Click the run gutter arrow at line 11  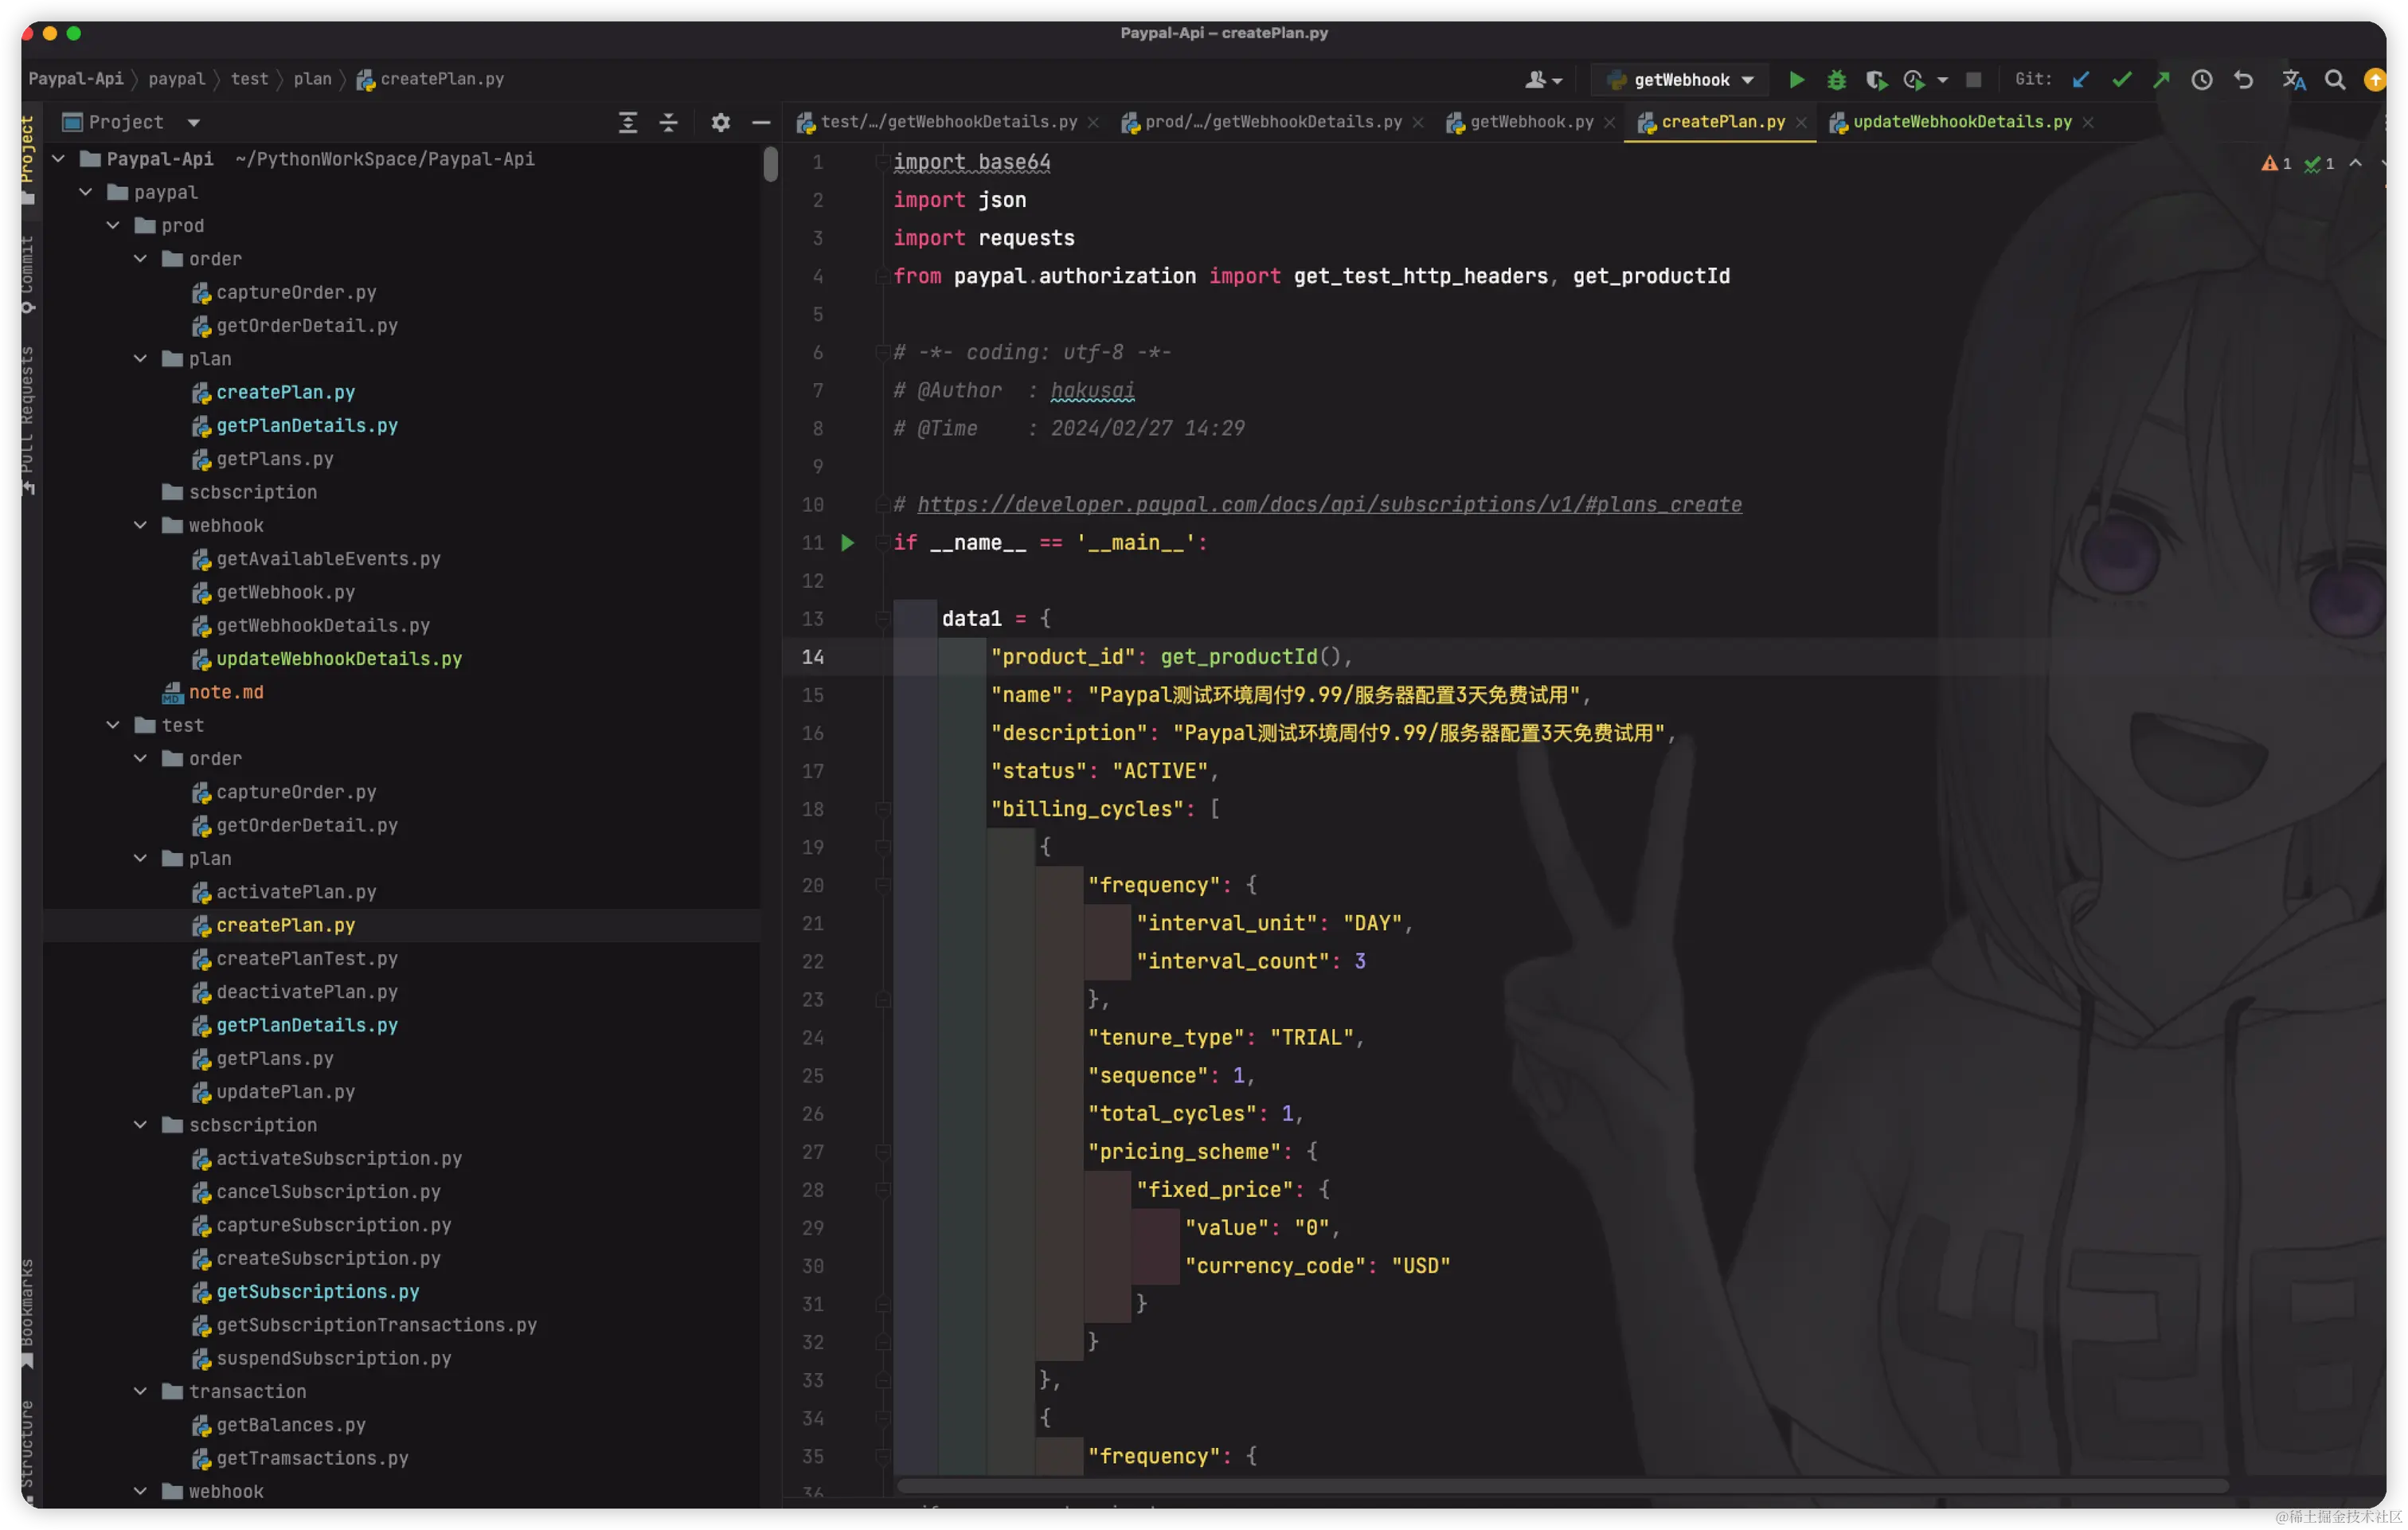848,543
